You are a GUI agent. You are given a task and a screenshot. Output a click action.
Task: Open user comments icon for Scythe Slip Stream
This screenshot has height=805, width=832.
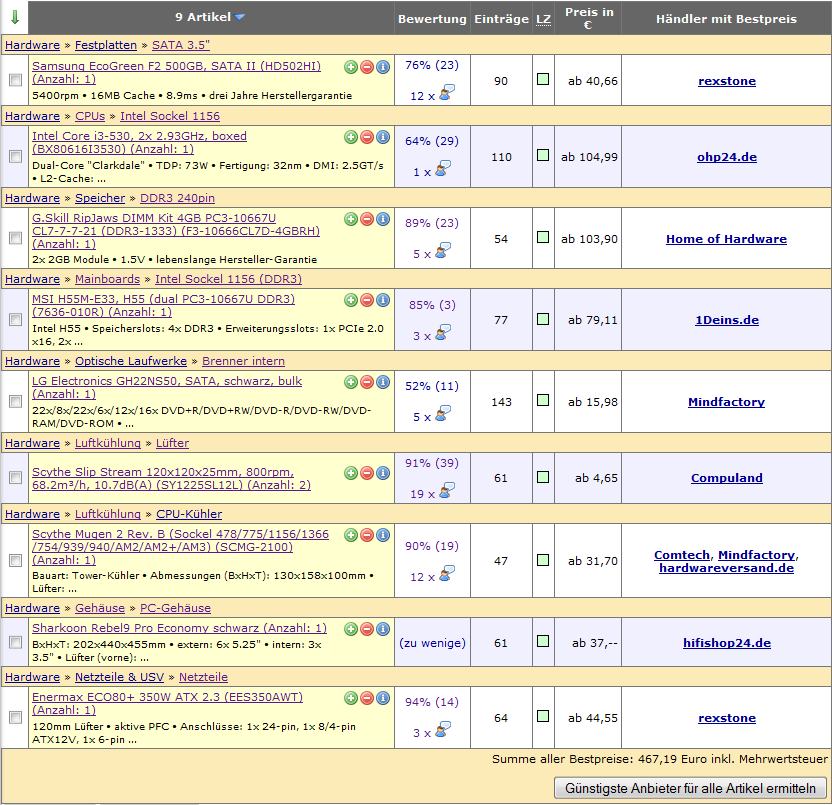pyautogui.click(x=447, y=490)
